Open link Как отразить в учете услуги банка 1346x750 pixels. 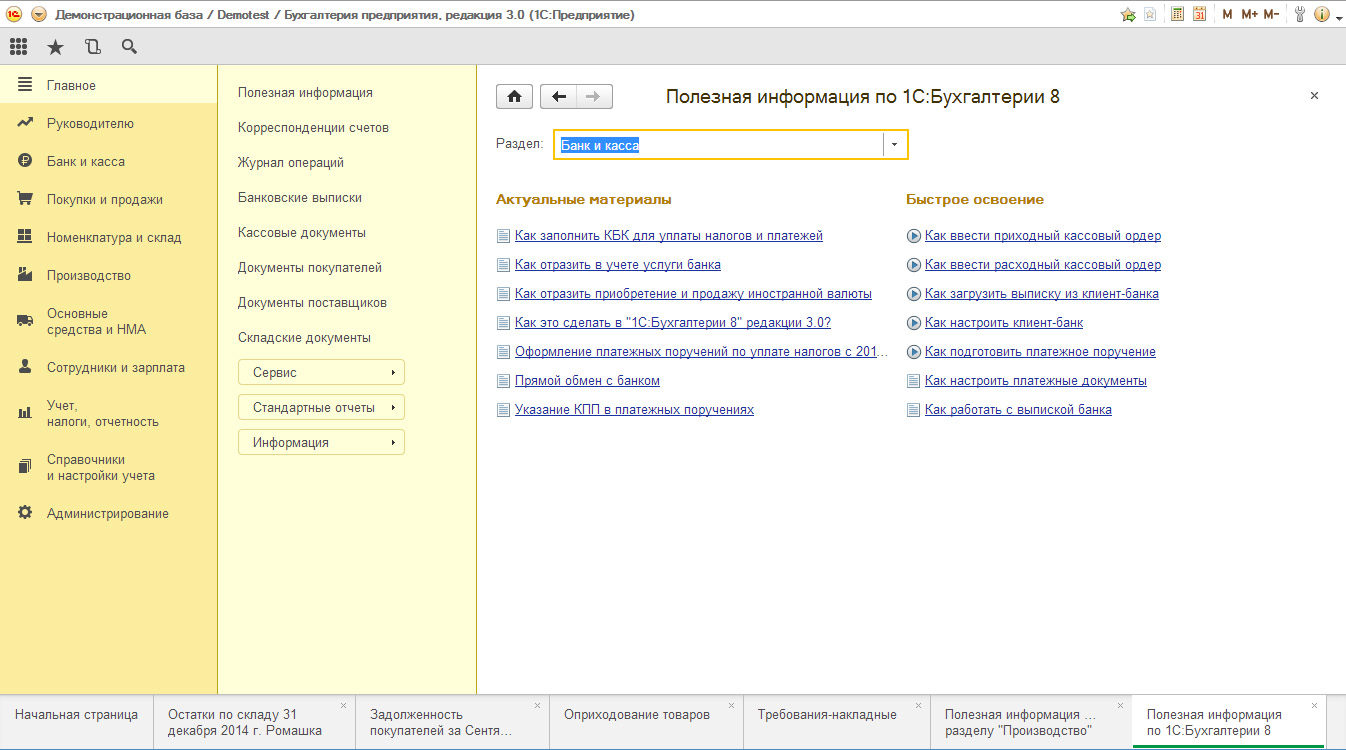(x=618, y=265)
